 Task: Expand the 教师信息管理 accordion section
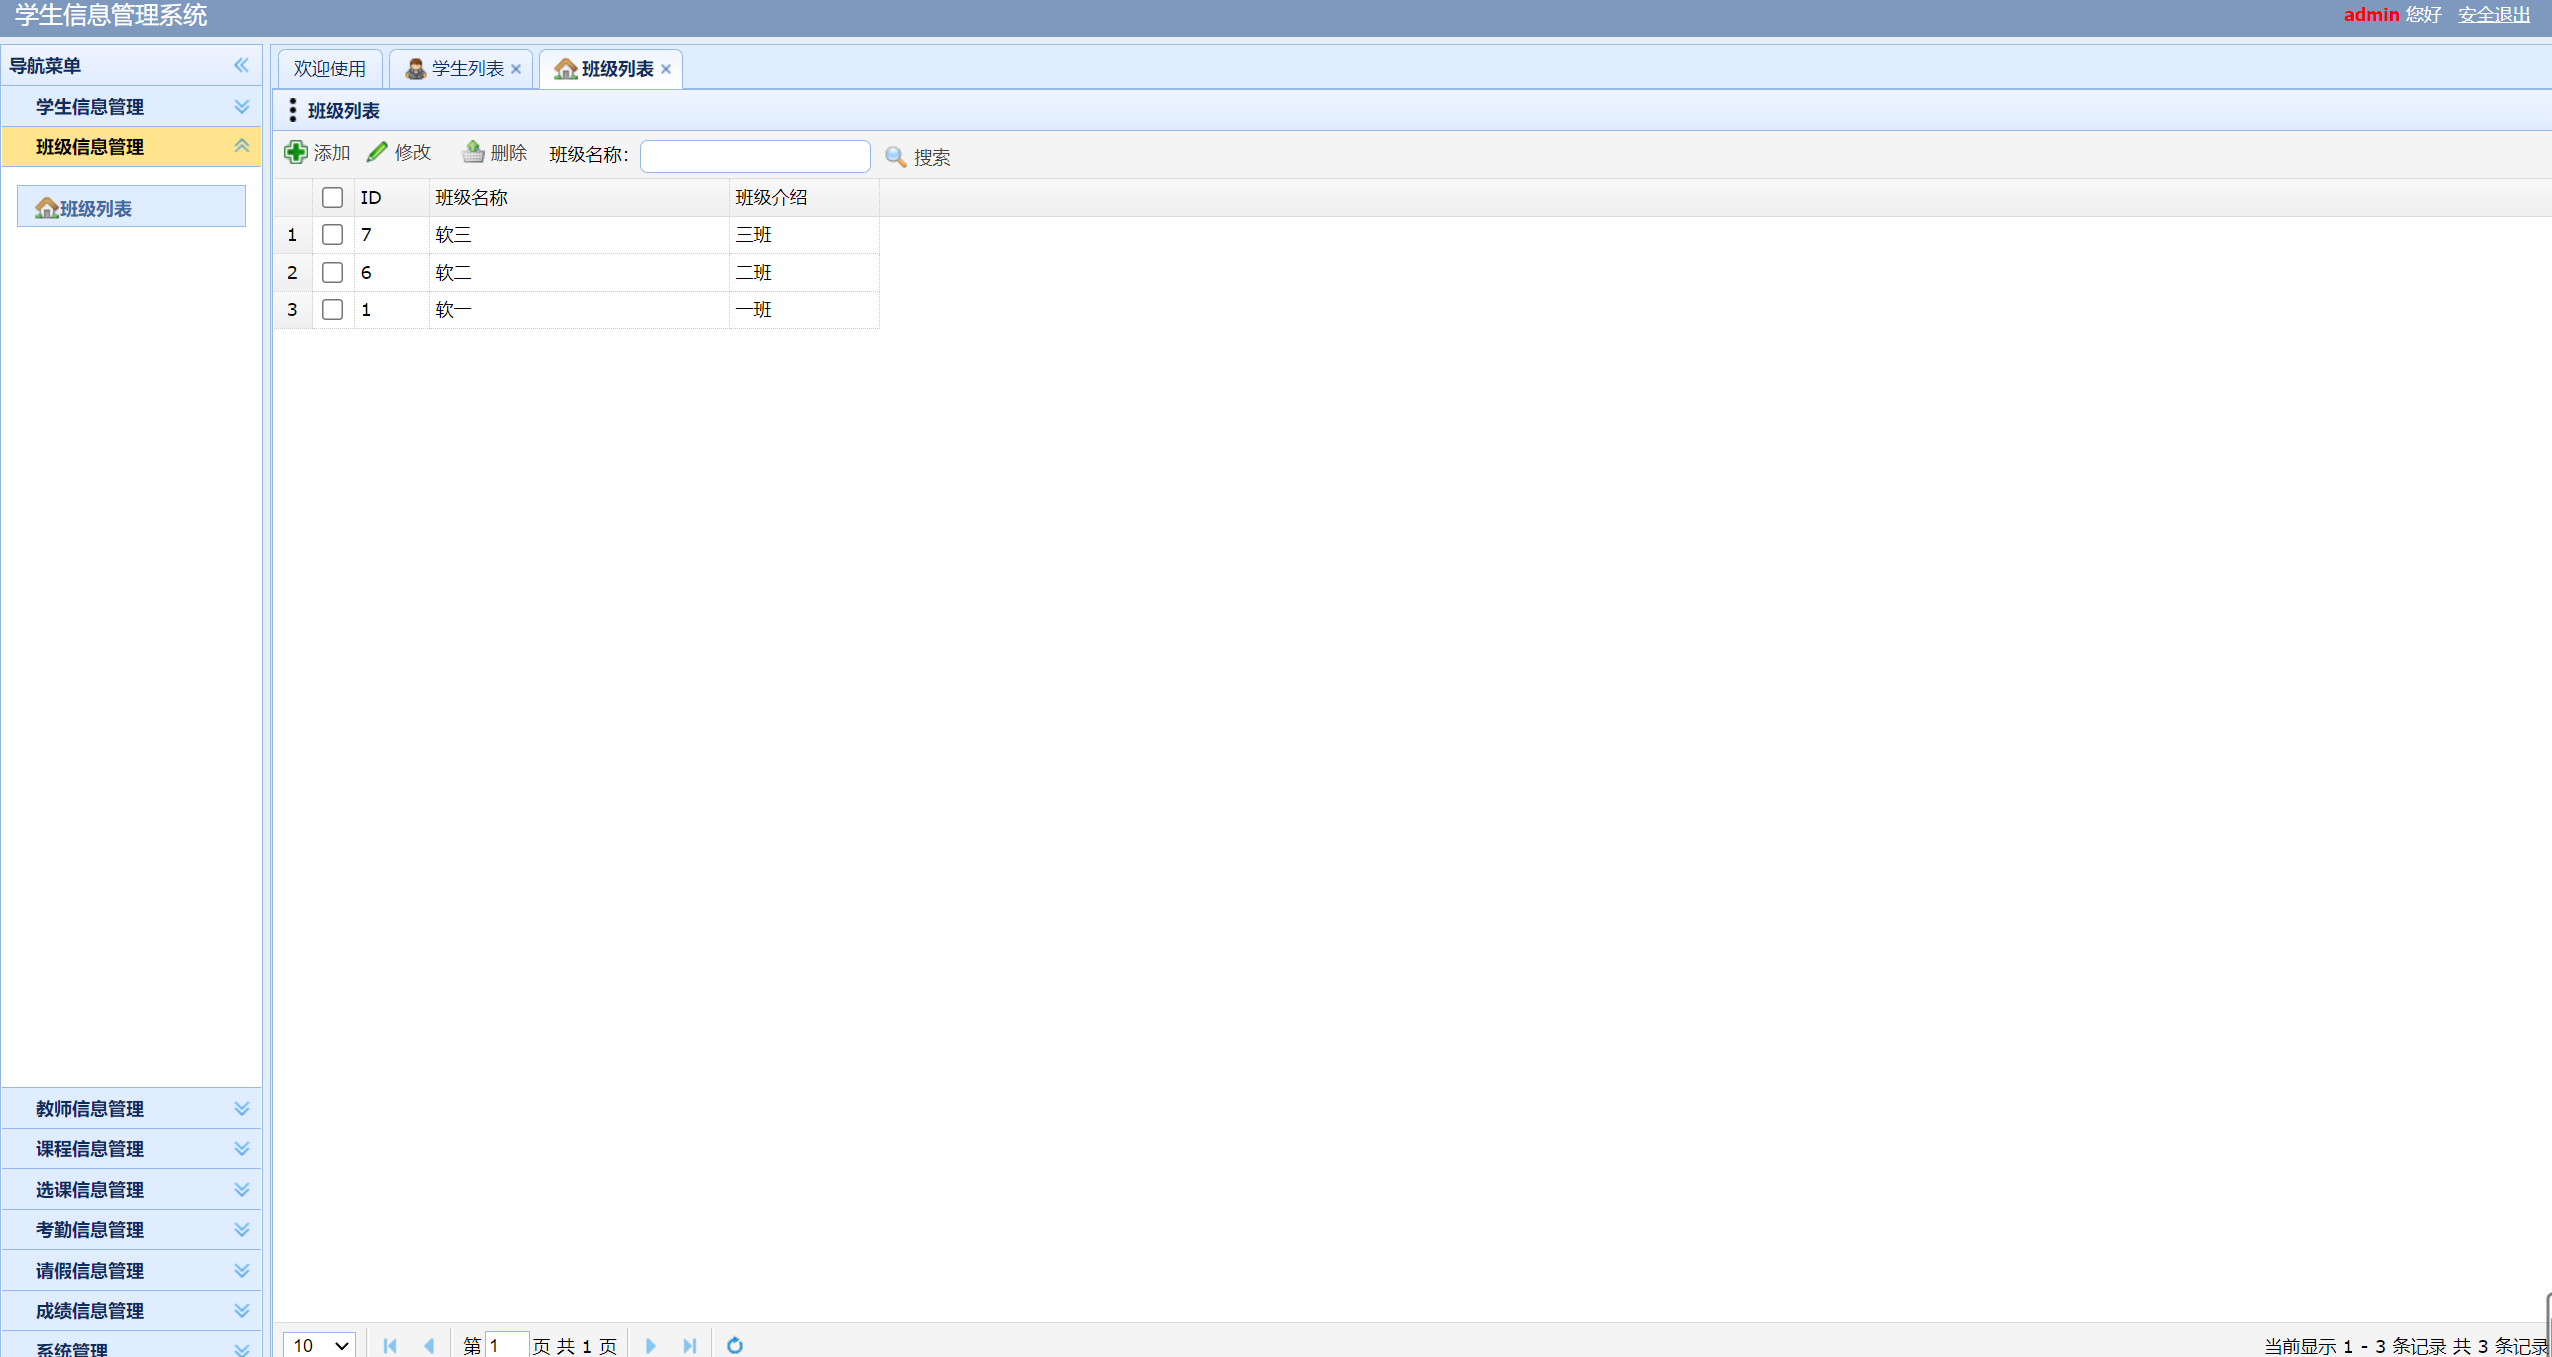point(241,1109)
